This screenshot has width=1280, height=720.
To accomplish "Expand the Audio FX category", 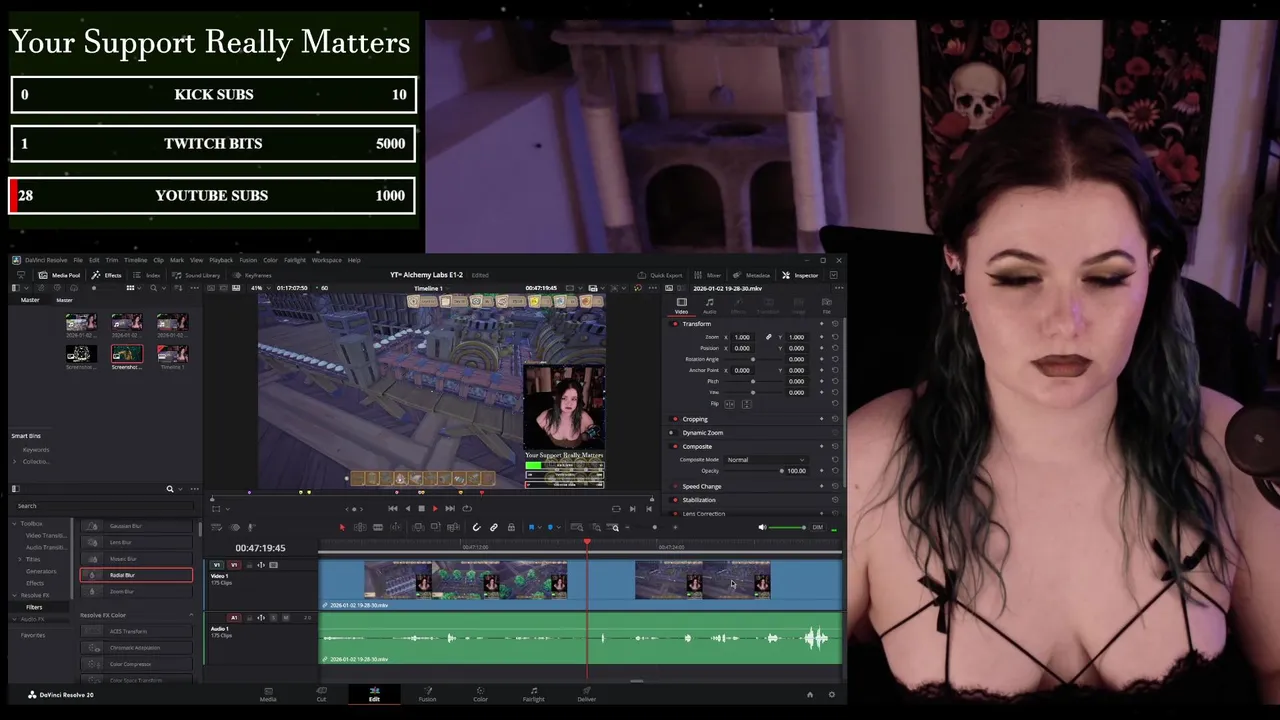I will tap(14, 619).
